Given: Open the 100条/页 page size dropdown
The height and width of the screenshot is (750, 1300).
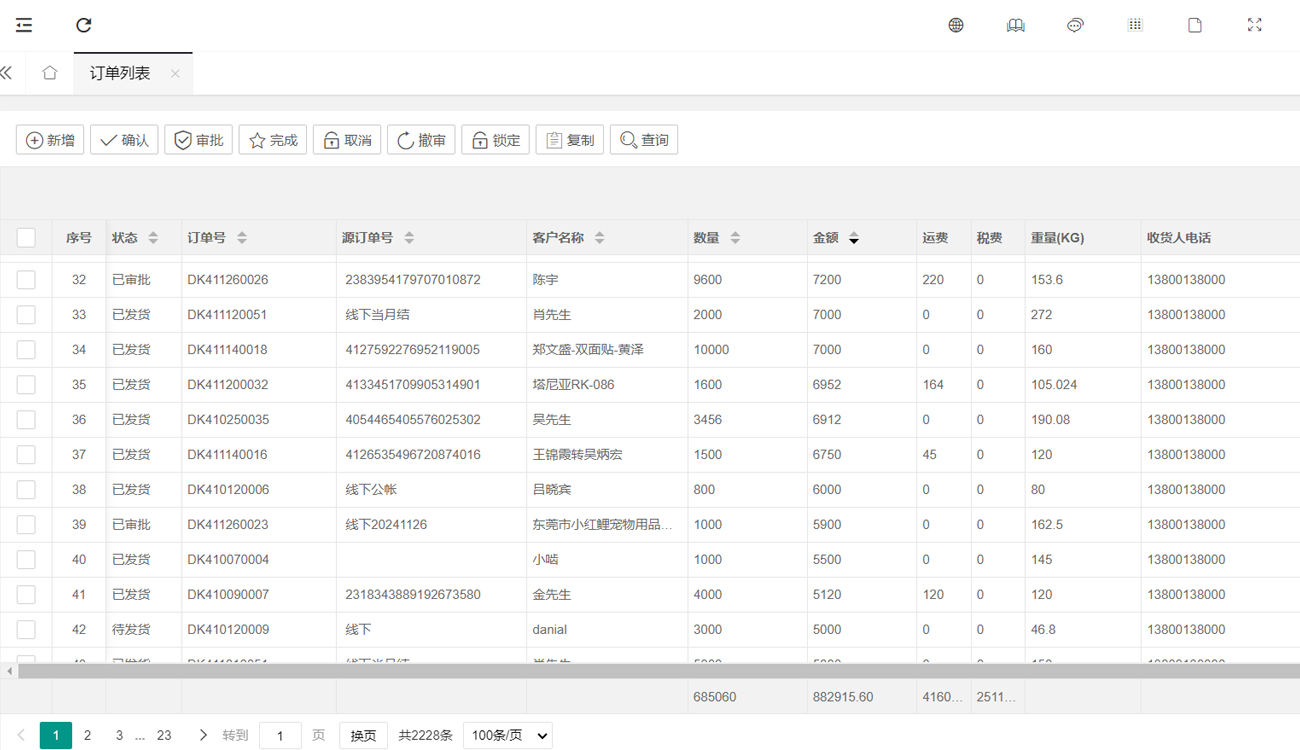Looking at the screenshot, I should 508,735.
